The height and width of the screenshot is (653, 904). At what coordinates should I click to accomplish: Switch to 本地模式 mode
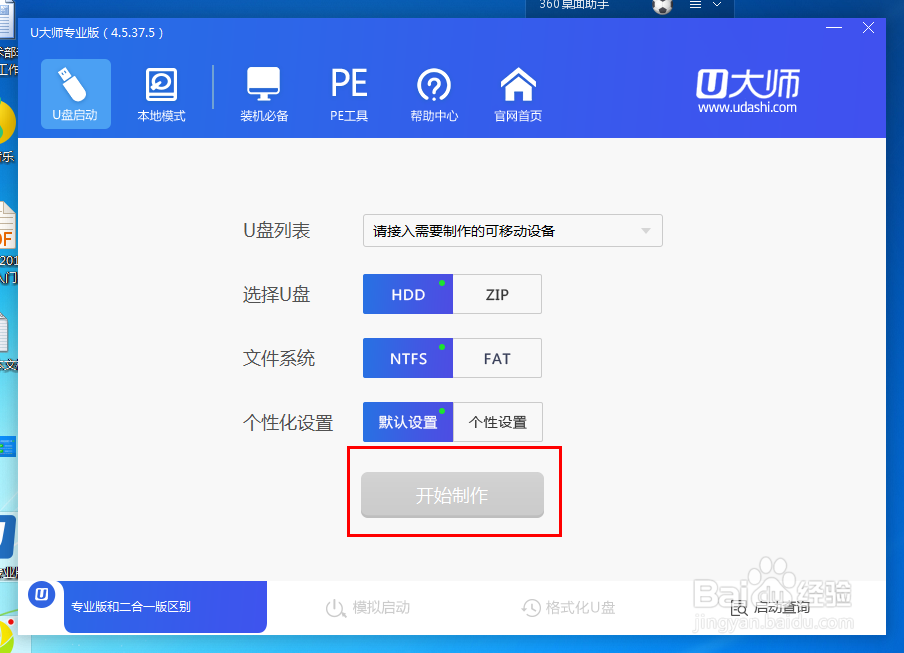tap(161, 95)
